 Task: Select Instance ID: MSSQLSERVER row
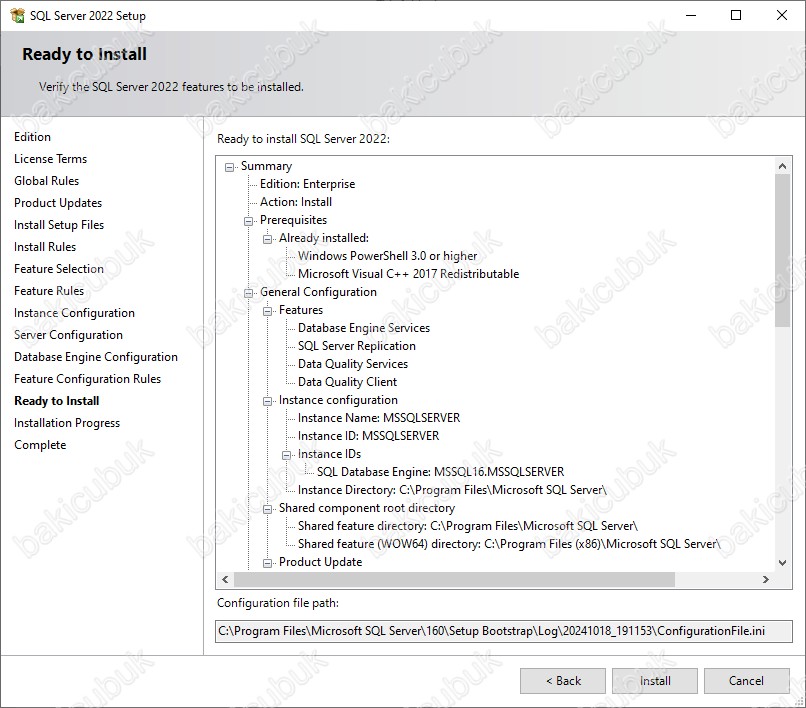(x=369, y=436)
